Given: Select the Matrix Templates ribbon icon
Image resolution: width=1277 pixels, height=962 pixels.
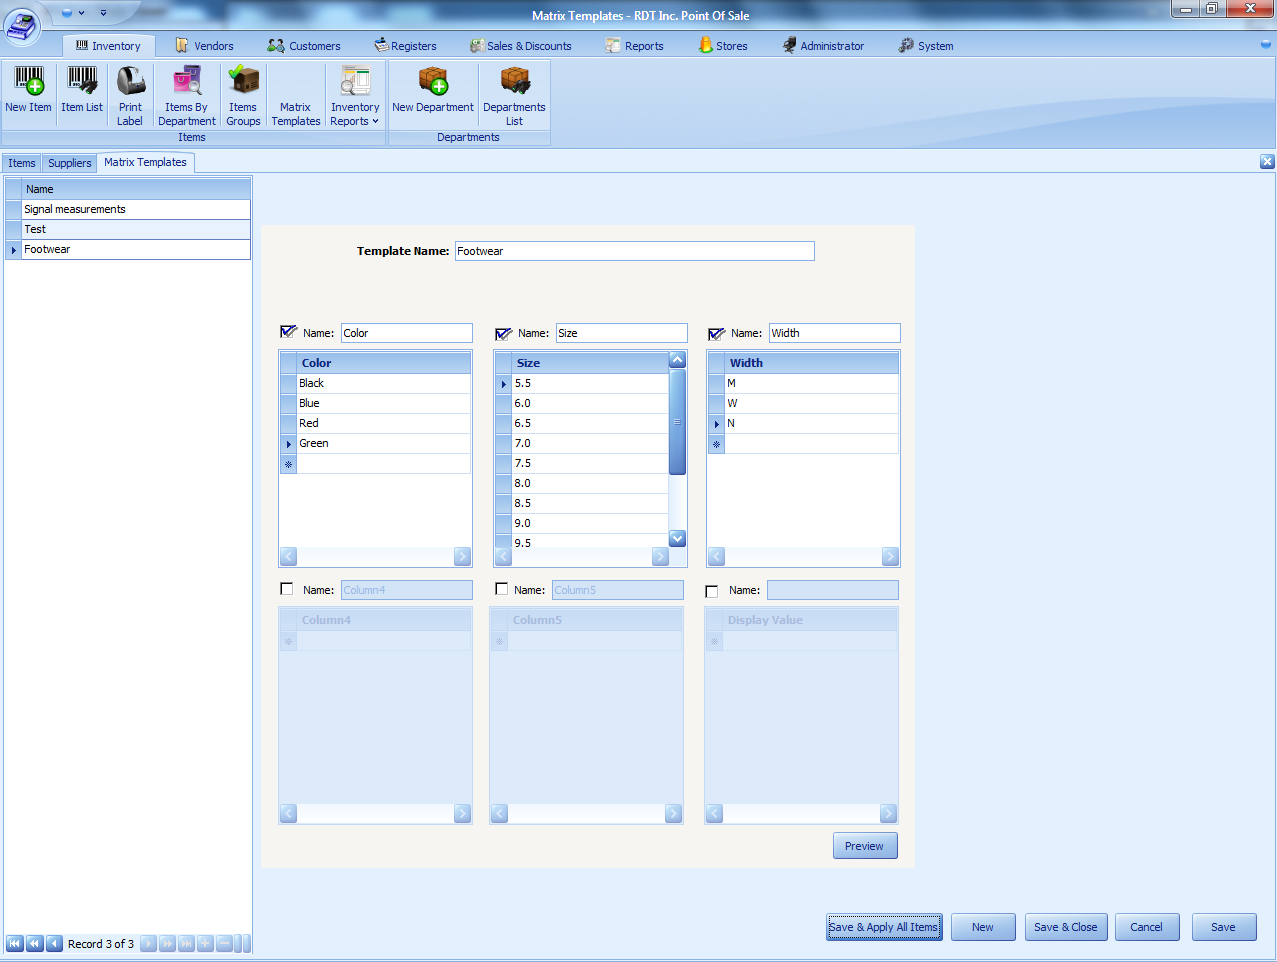Looking at the screenshot, I should (x=295, y=93).
